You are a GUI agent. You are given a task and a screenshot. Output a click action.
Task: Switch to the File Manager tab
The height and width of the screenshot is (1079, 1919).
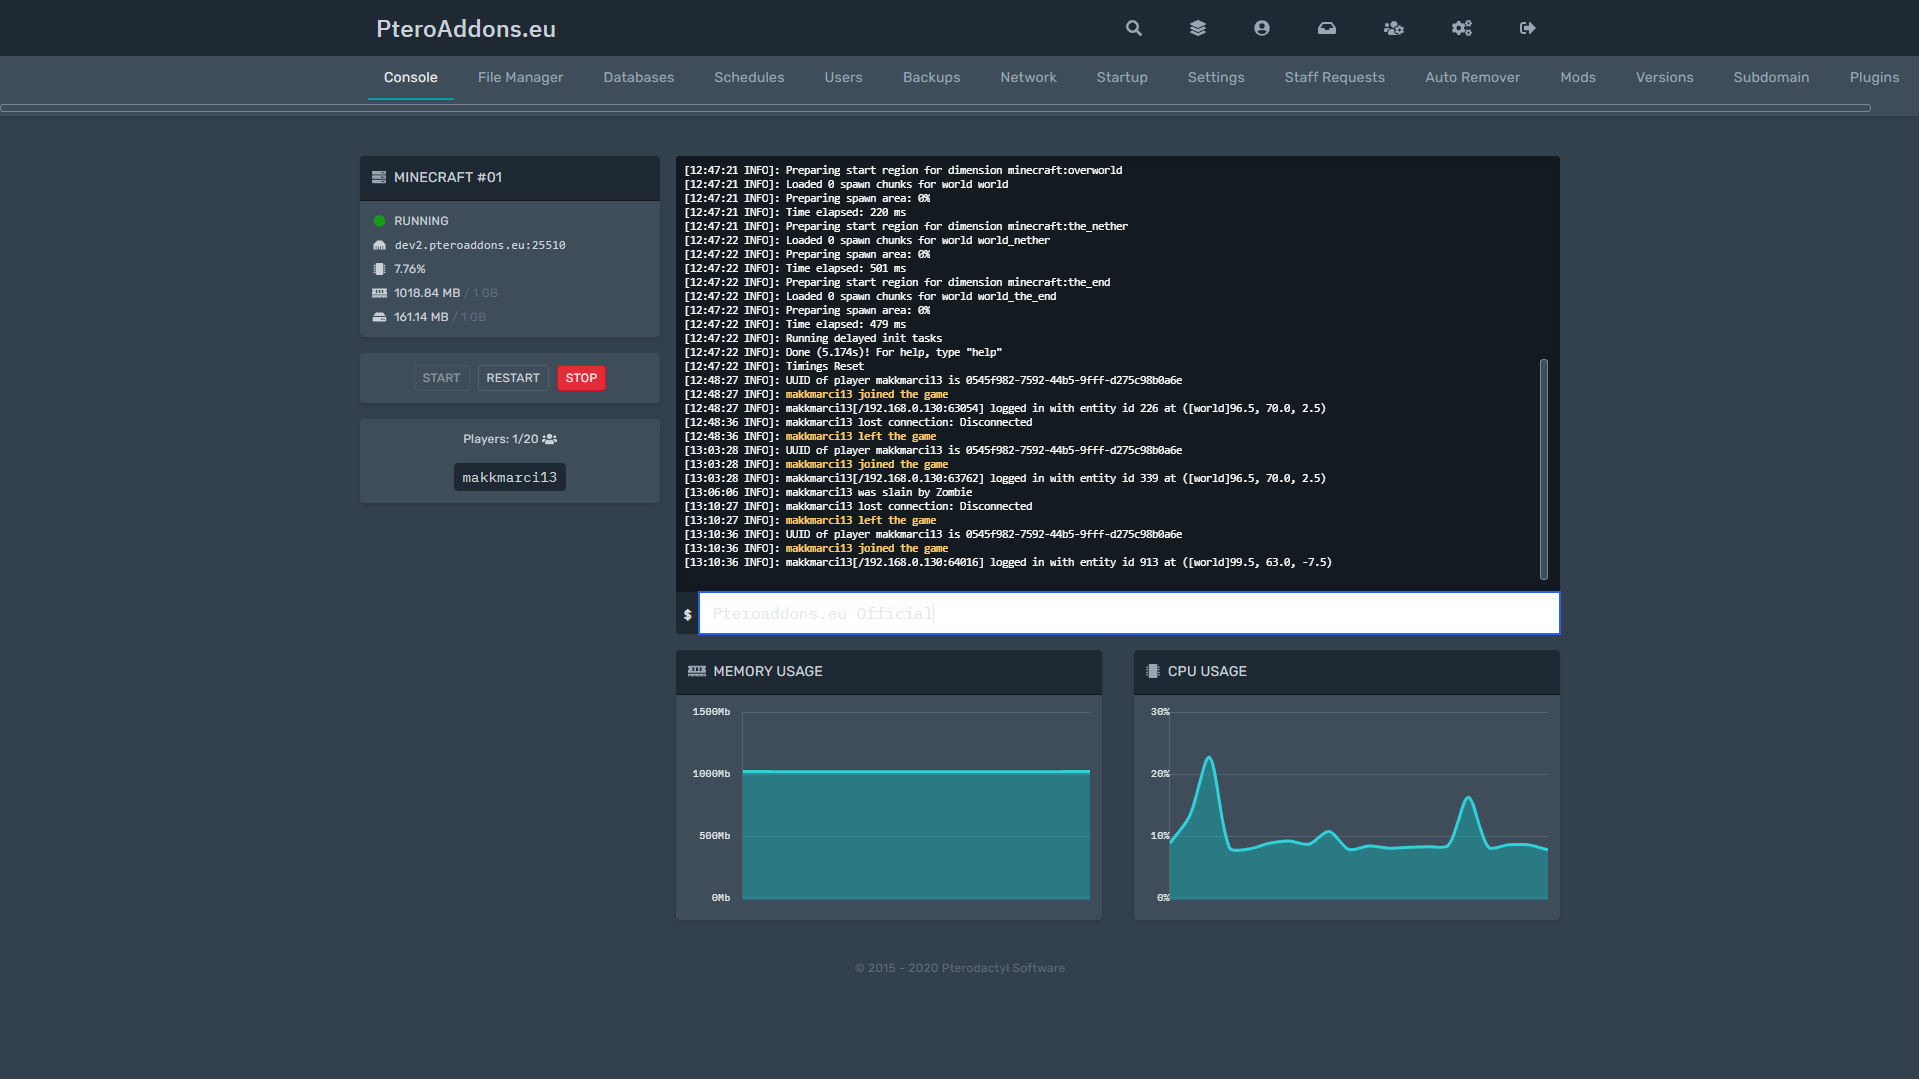520,77
